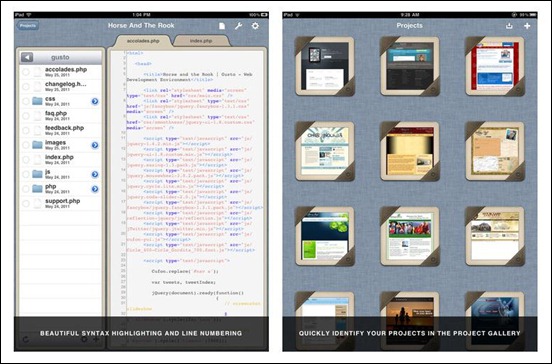Open the red-bordered website project thumbnail

[x=495, y=67]
